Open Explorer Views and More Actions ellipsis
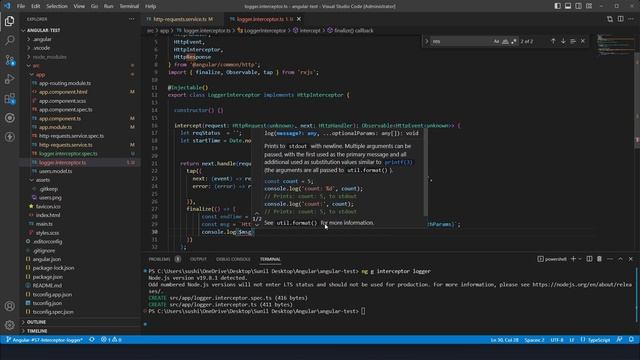The height and width of the screenshot is (360, 640). [x=131, y=19]
